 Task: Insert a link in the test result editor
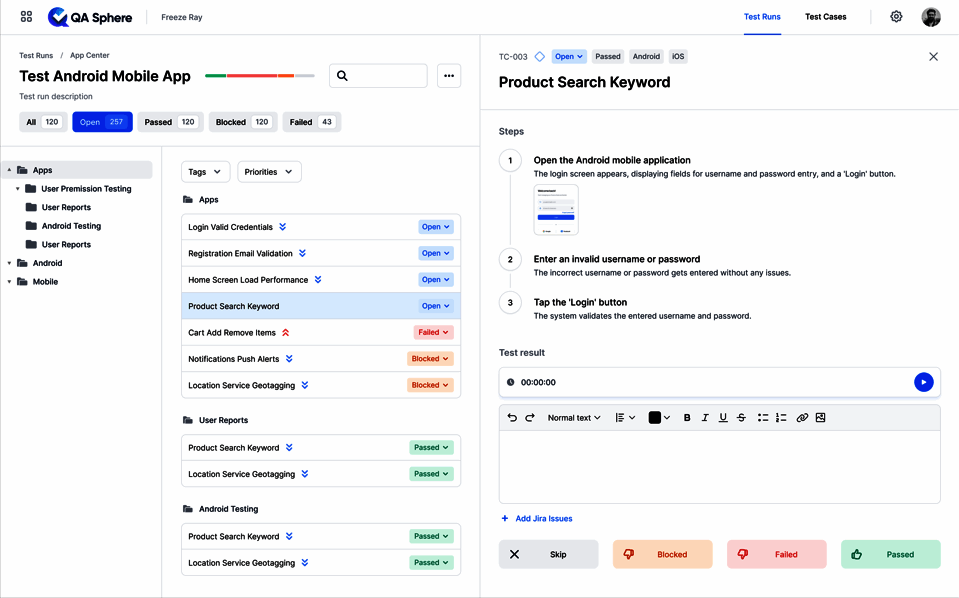pos(802,418)
